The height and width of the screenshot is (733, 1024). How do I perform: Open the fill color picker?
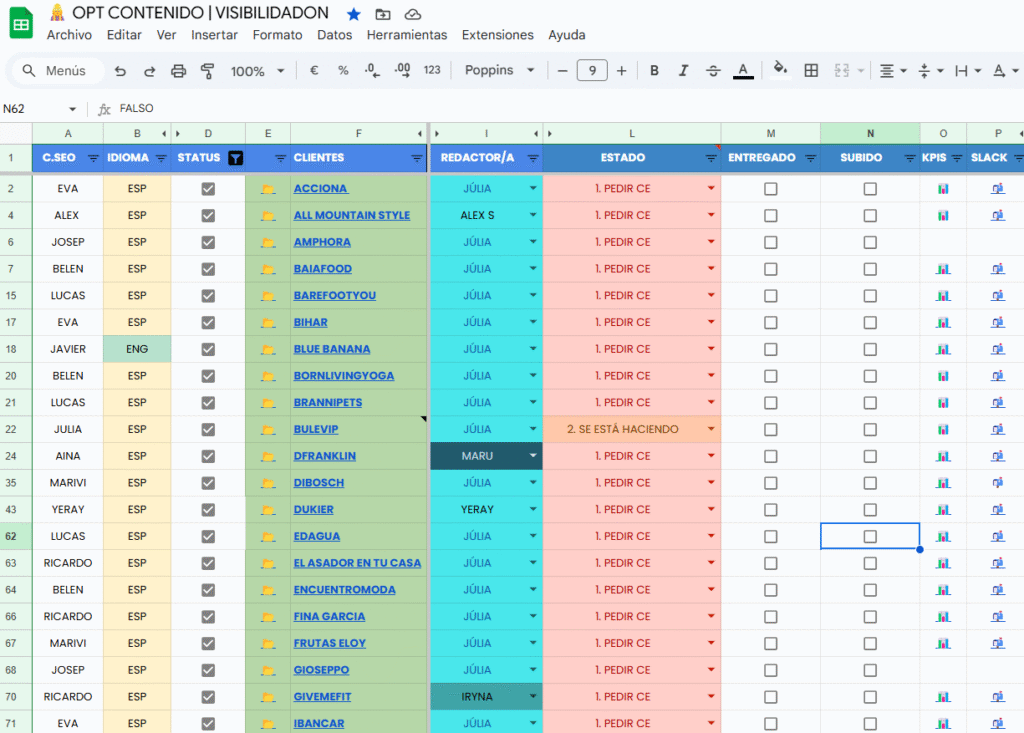click(780, 70)
